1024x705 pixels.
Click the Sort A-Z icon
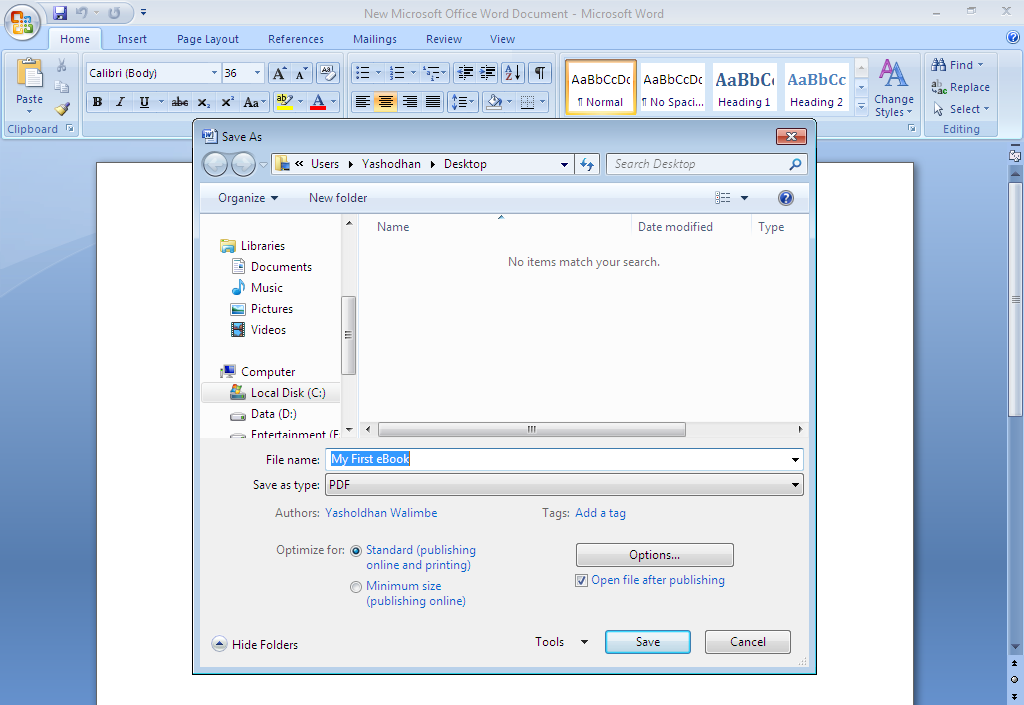pos(513,73)
